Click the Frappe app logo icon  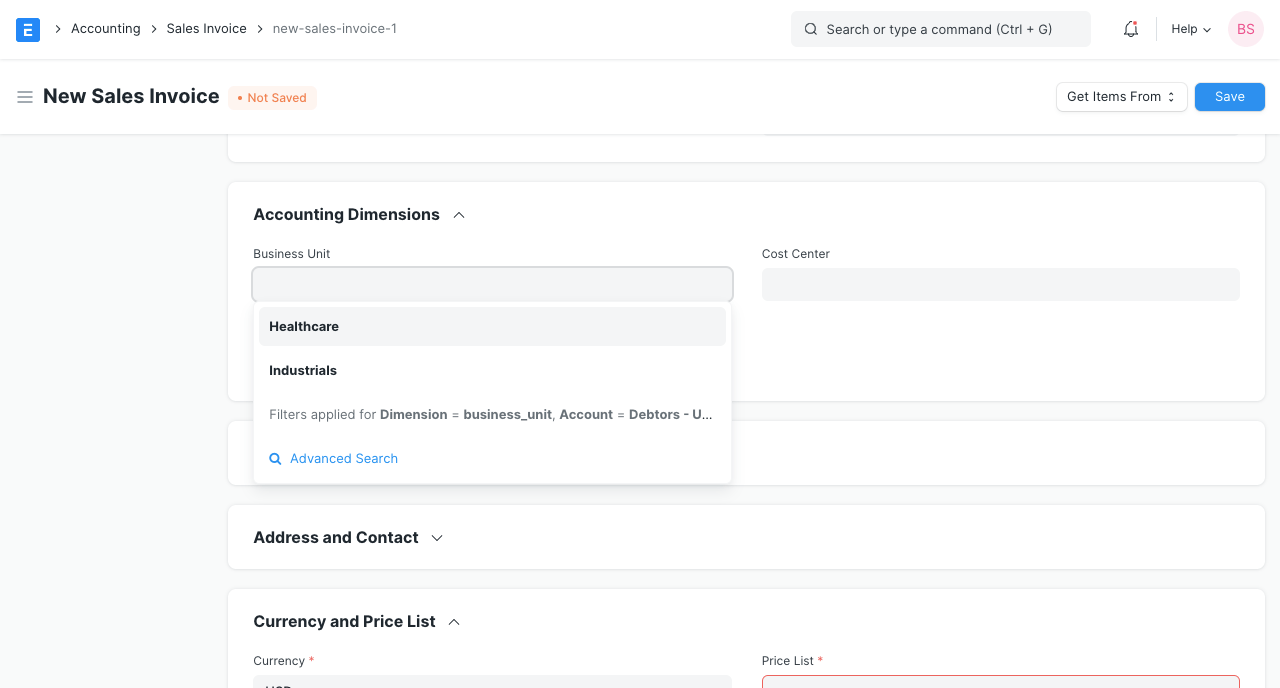click(x=27, y=29)
